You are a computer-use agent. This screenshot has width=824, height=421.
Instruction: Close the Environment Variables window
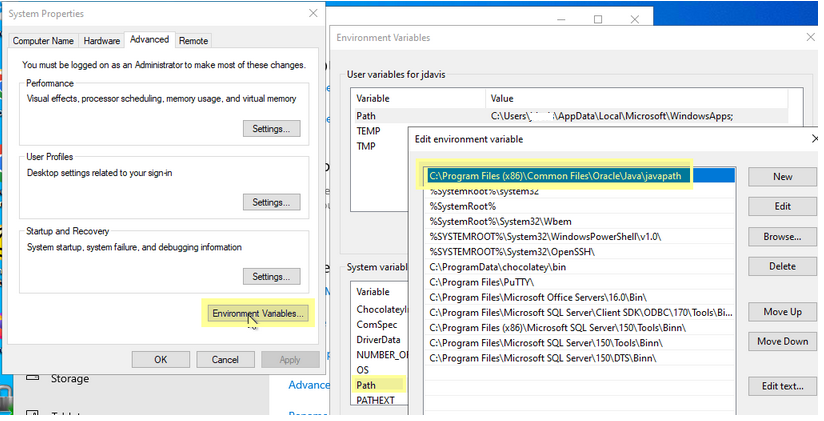[808, 37]
